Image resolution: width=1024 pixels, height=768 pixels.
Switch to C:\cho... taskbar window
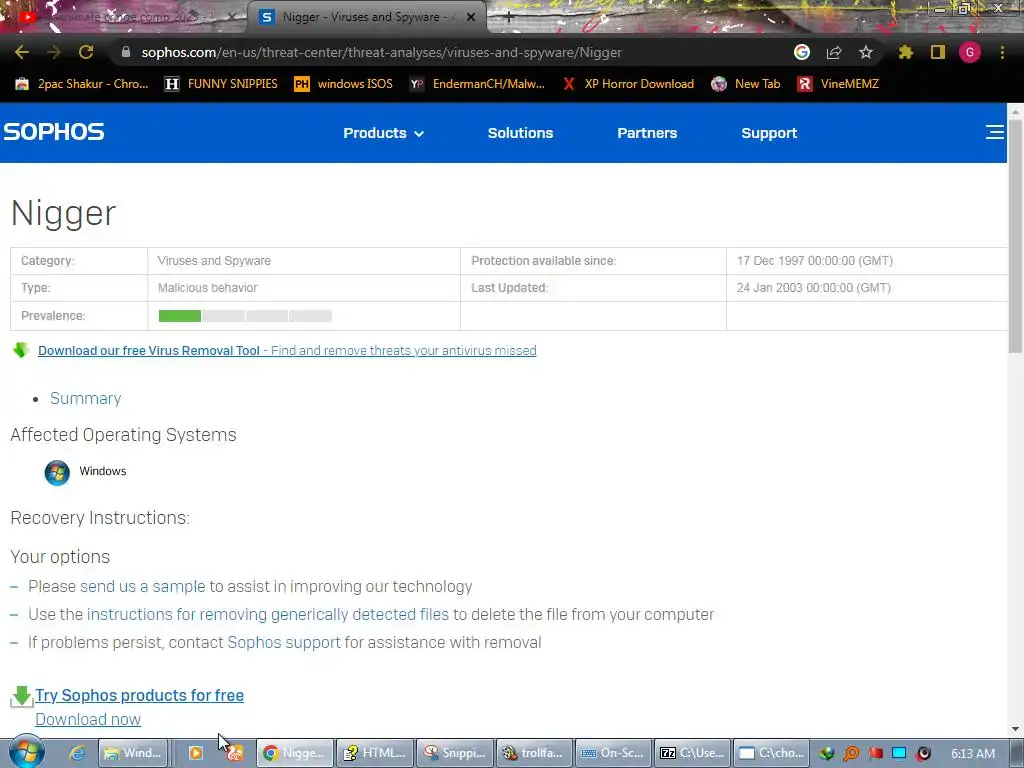tap(772, 753)
